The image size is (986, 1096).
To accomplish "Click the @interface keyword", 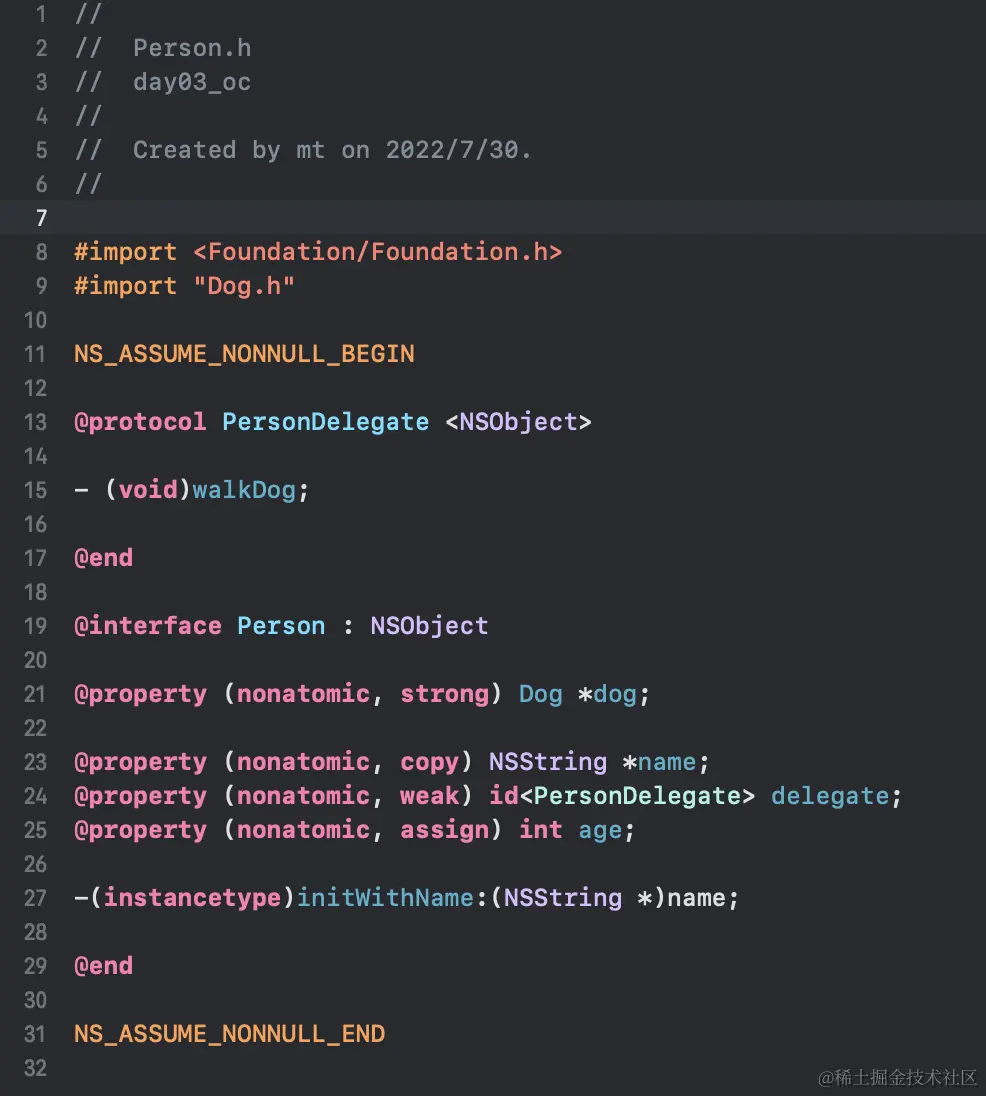I will [148, 626].
